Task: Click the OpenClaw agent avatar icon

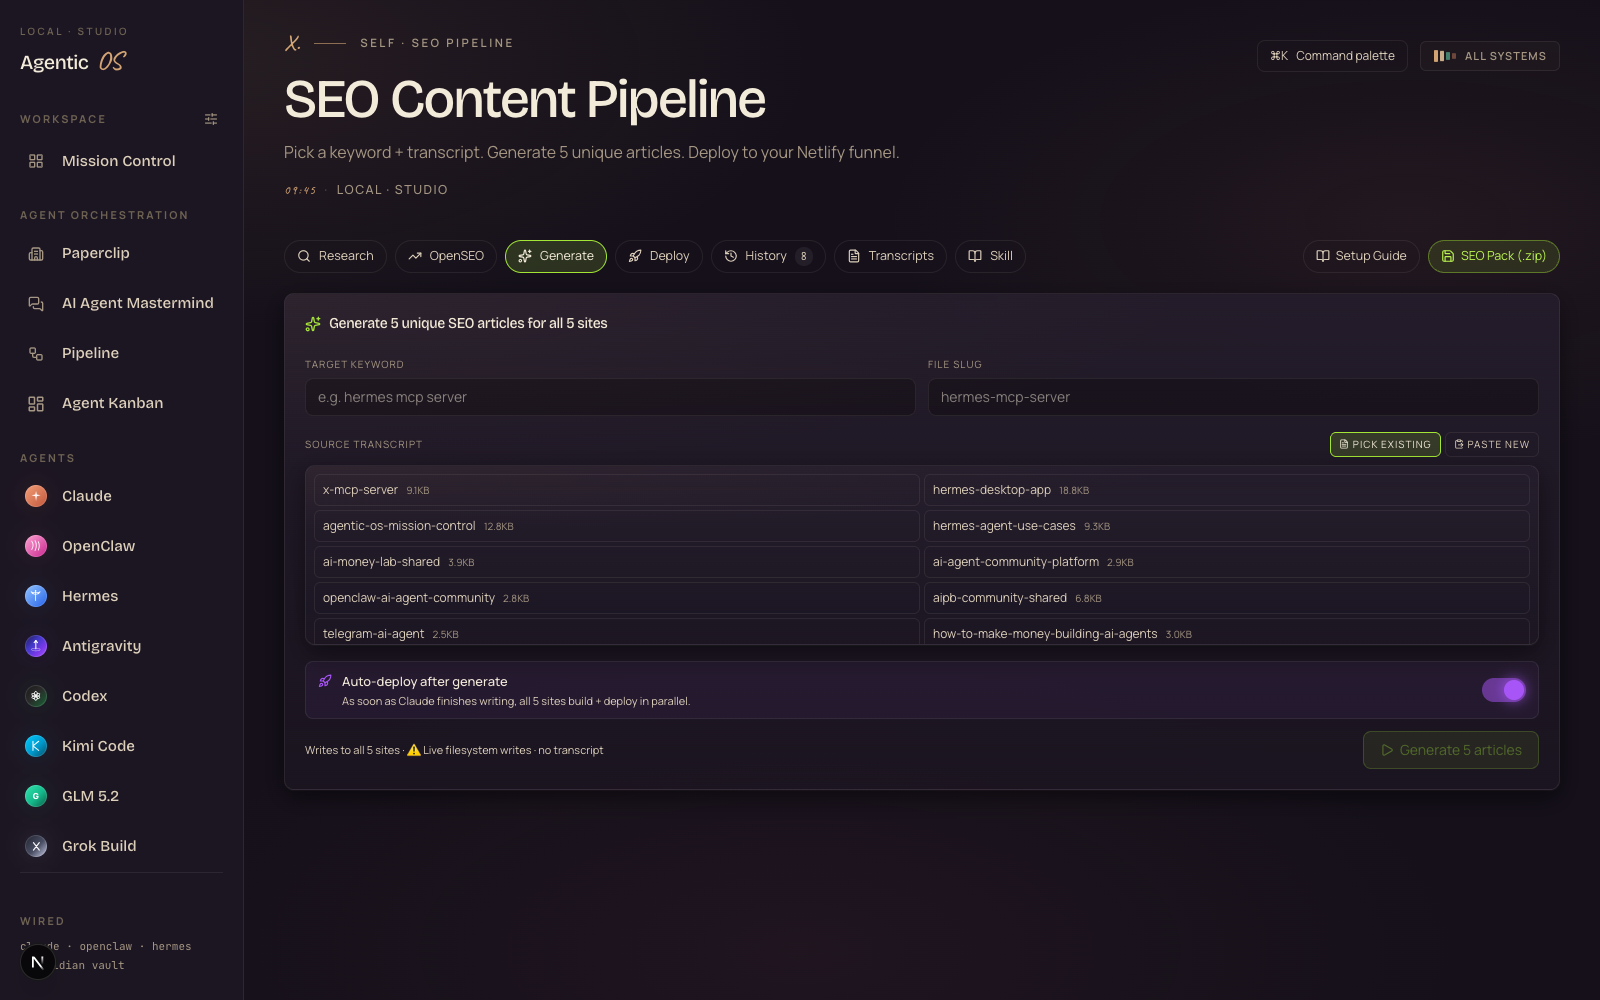Action: pos(36,546)
